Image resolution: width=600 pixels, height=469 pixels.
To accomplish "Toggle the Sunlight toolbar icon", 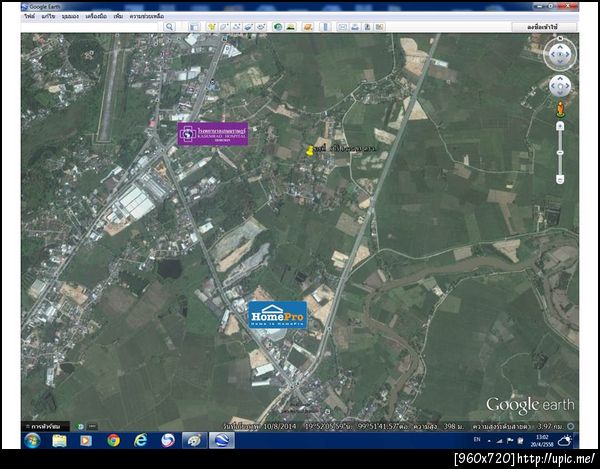I will 290,27.
